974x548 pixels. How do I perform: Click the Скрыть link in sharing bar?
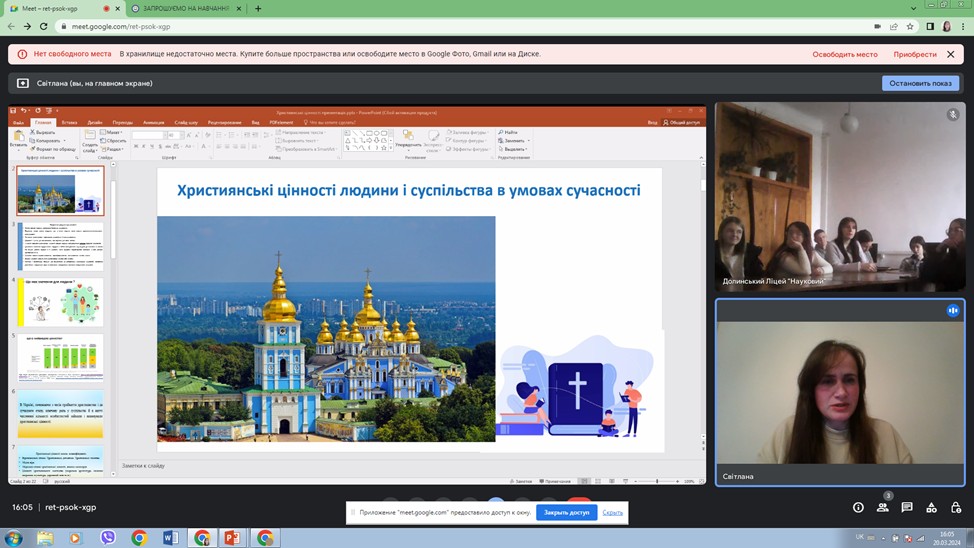612,513
